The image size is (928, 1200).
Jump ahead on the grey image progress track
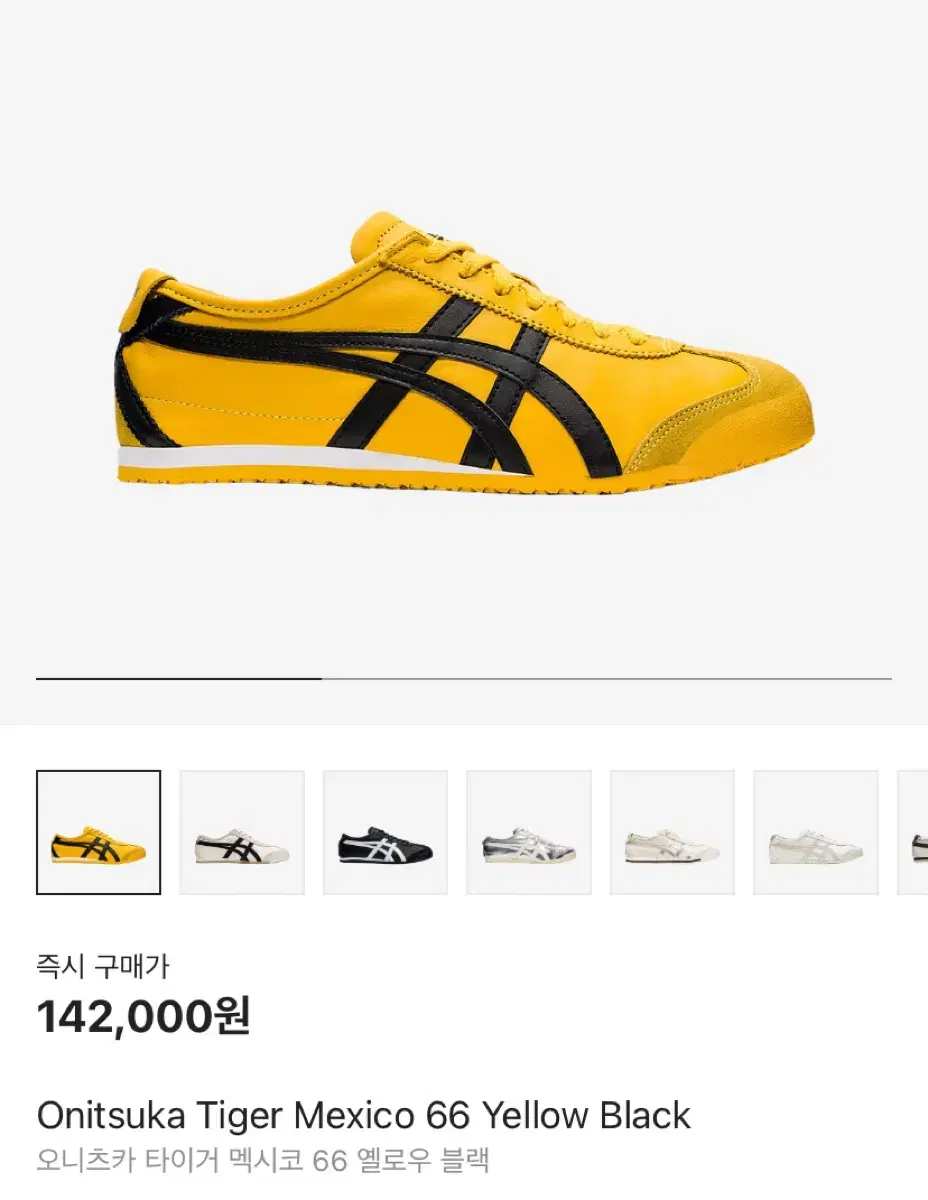(x=606, y=678)
